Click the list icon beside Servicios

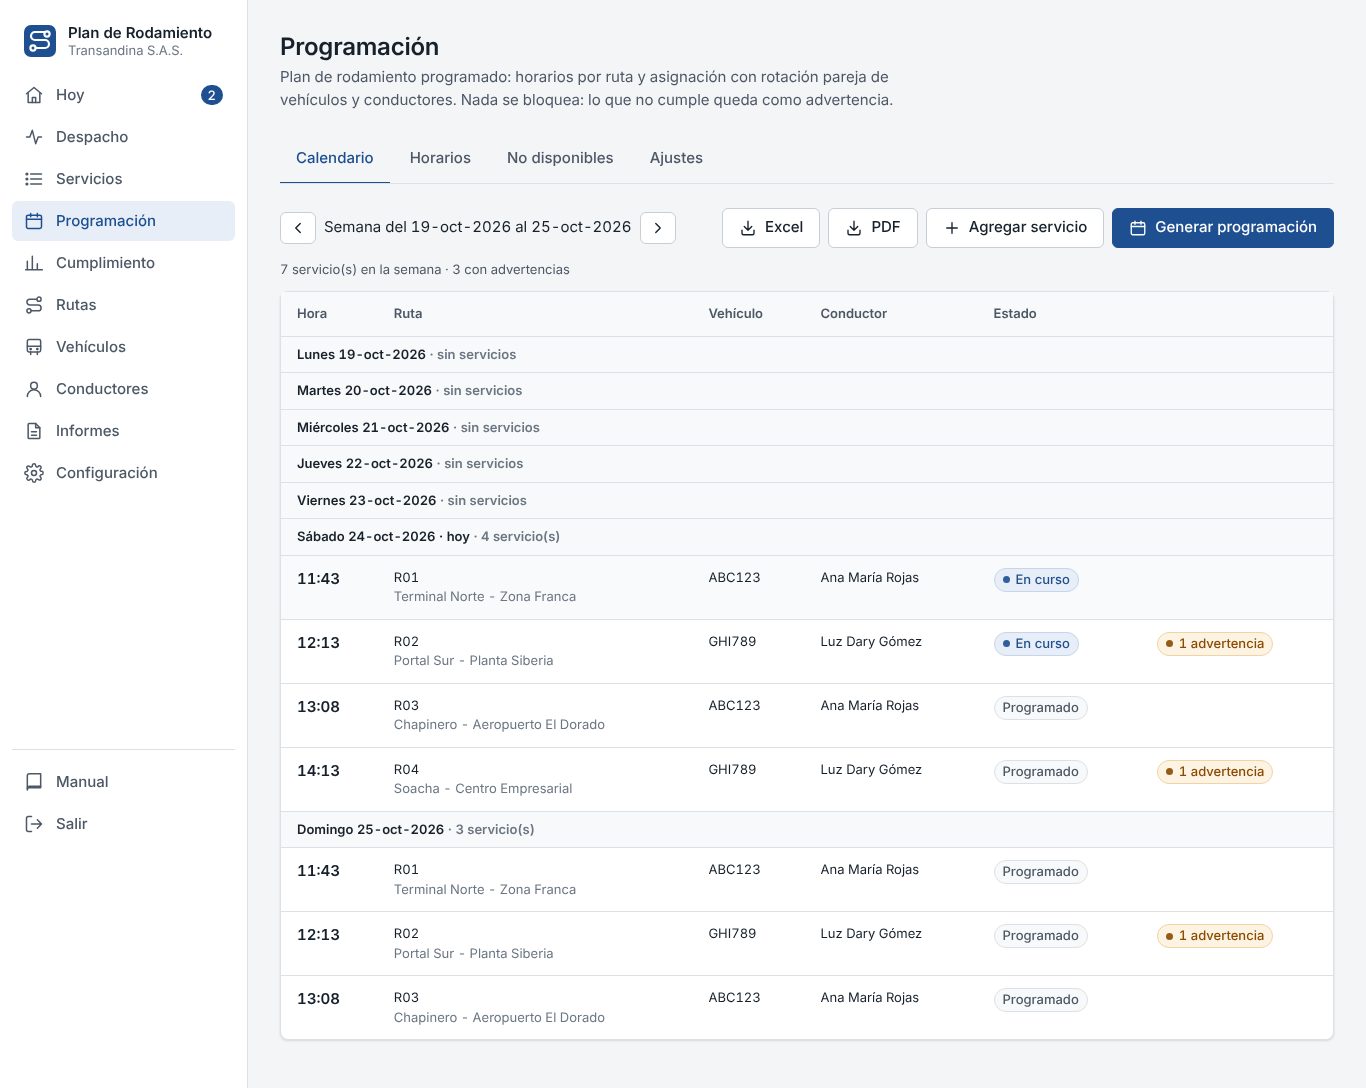[x=34, y=179]
